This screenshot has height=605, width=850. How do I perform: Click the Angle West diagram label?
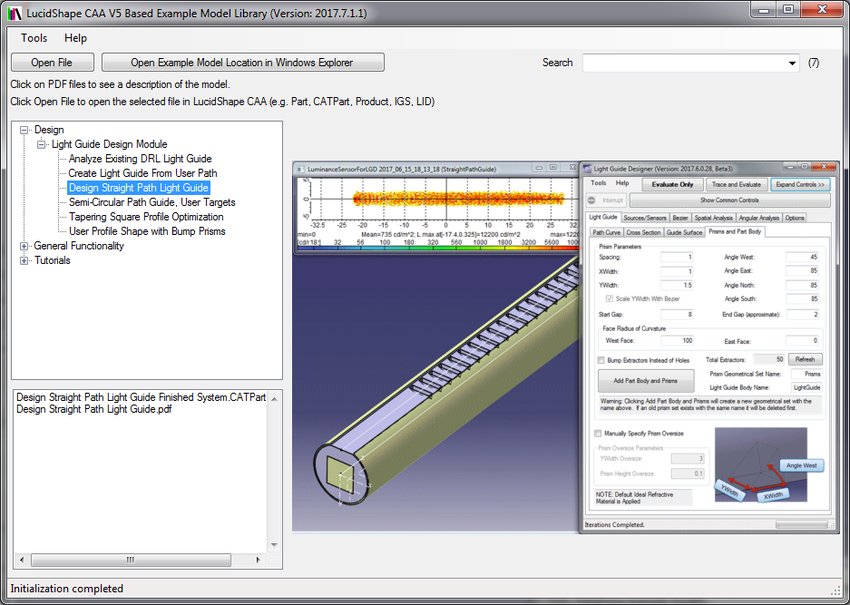tap(799, 465)
